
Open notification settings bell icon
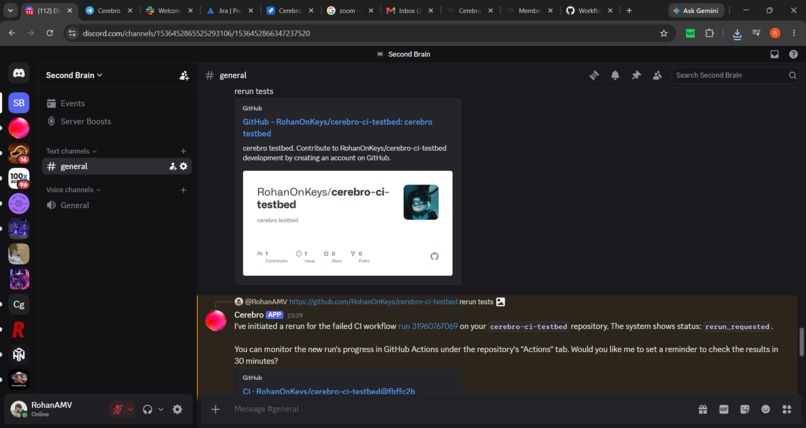point(615,75)
